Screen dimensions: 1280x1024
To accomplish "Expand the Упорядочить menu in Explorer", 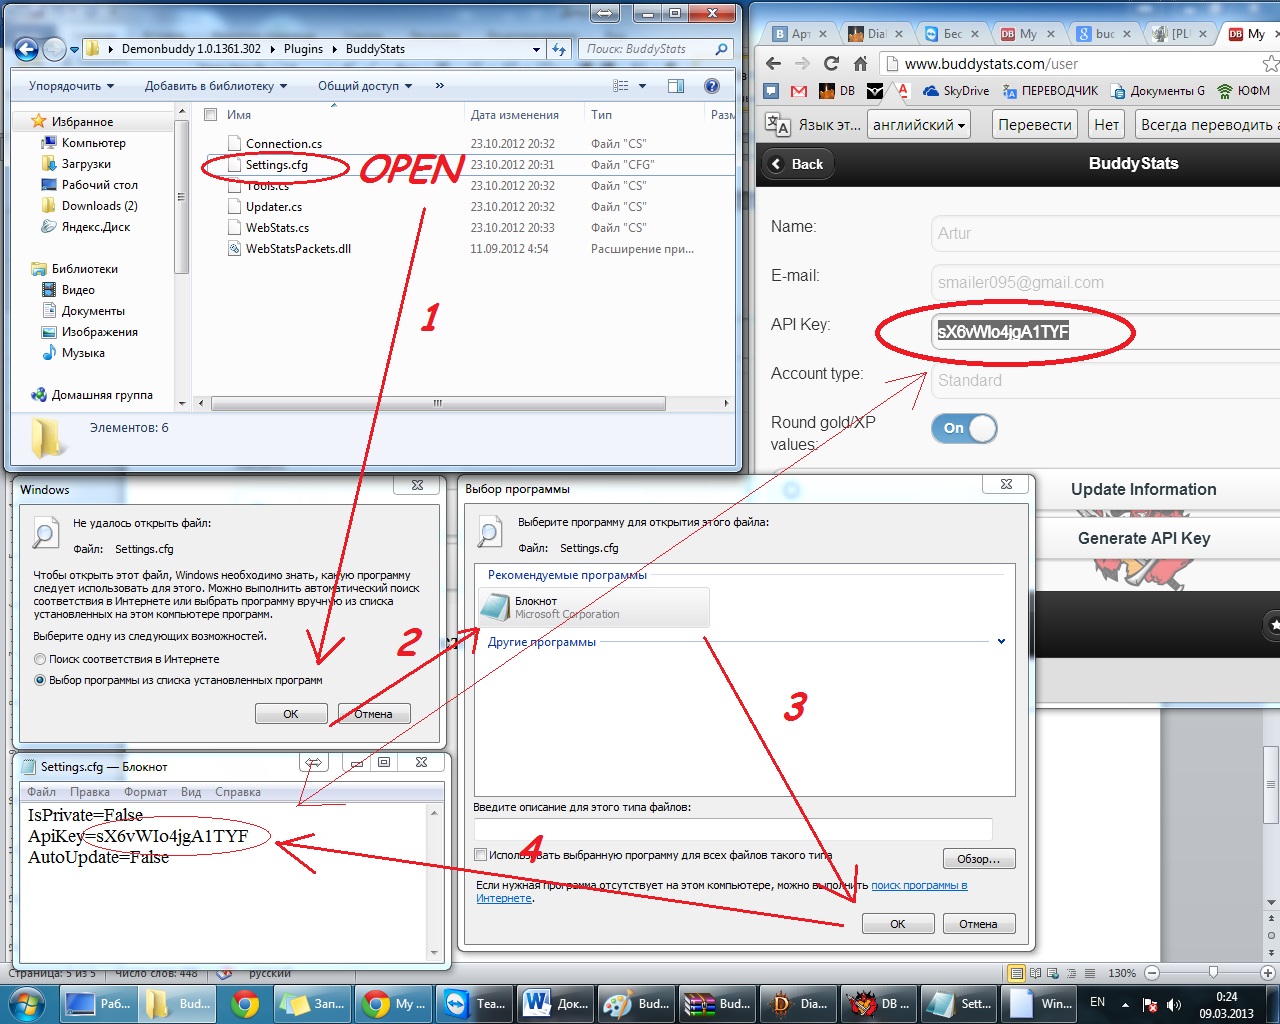I will [x=71, y=86].
